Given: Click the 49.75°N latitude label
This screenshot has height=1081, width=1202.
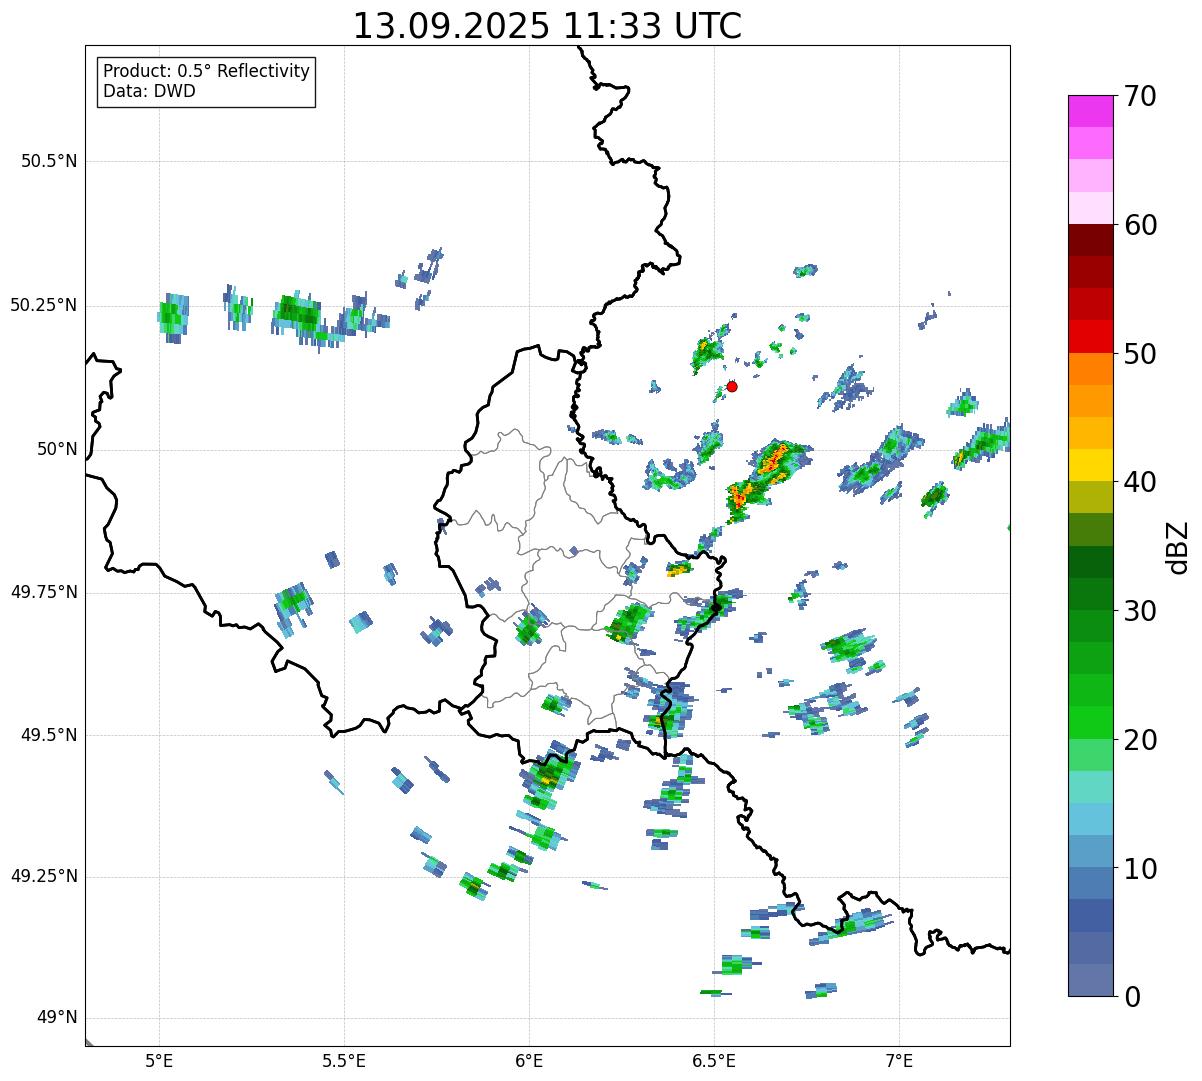Looking at the screenshot, I should click(44, 592).
